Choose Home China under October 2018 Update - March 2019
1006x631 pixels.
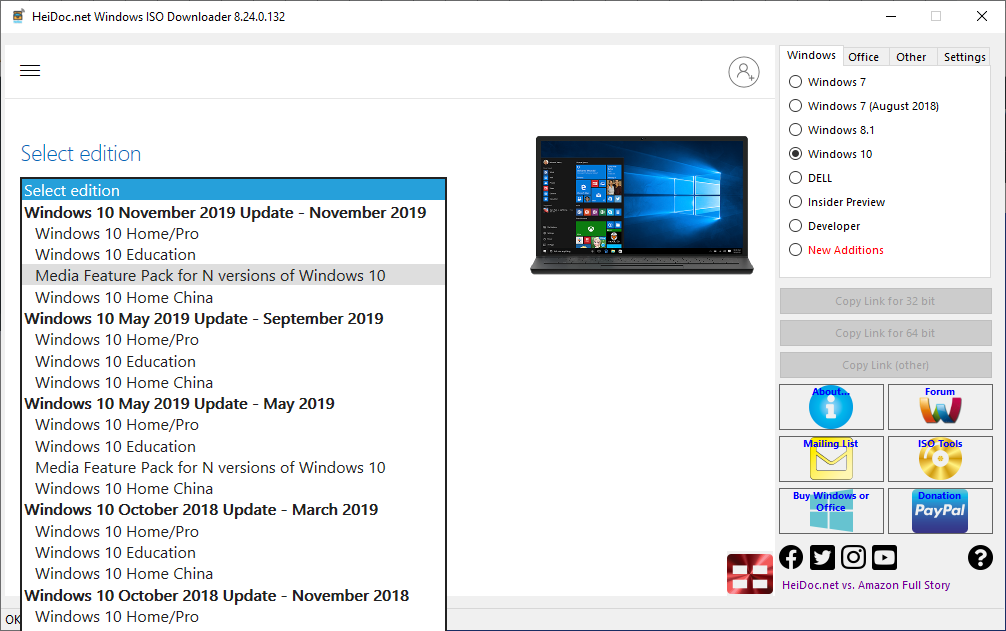click(234, 574)
